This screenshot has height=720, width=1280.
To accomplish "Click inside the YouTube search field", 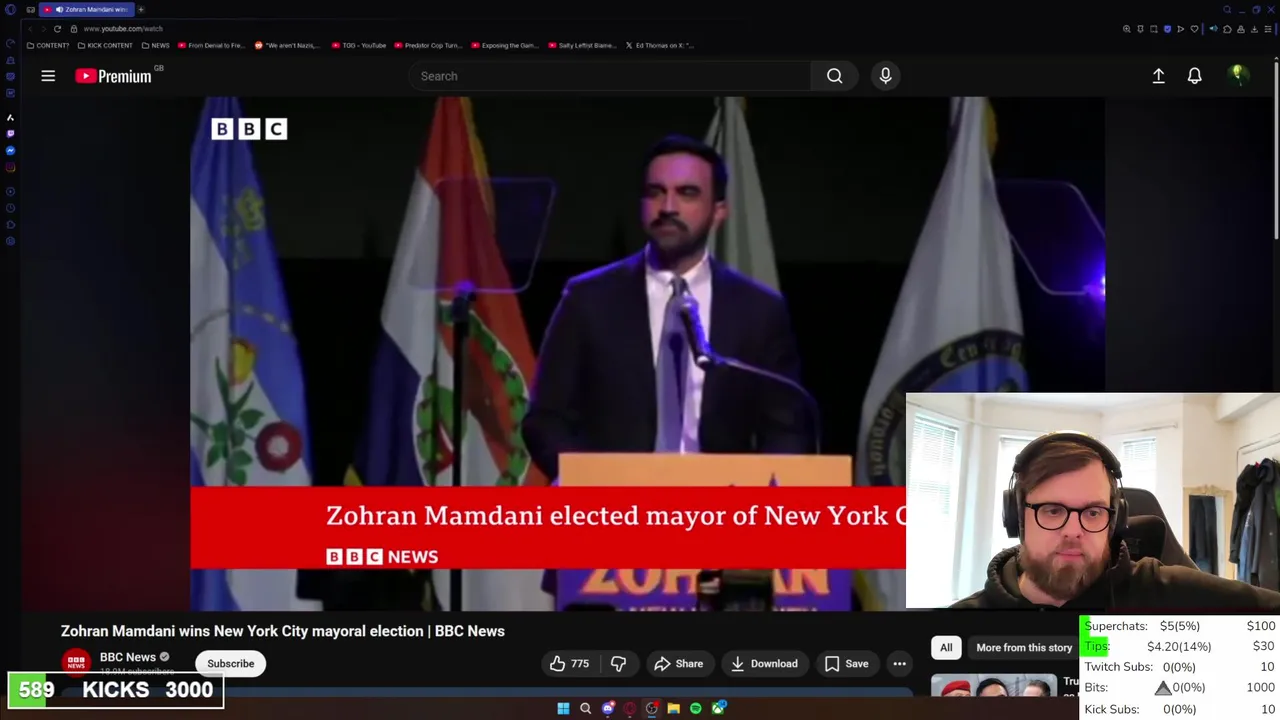I will 610,76.
